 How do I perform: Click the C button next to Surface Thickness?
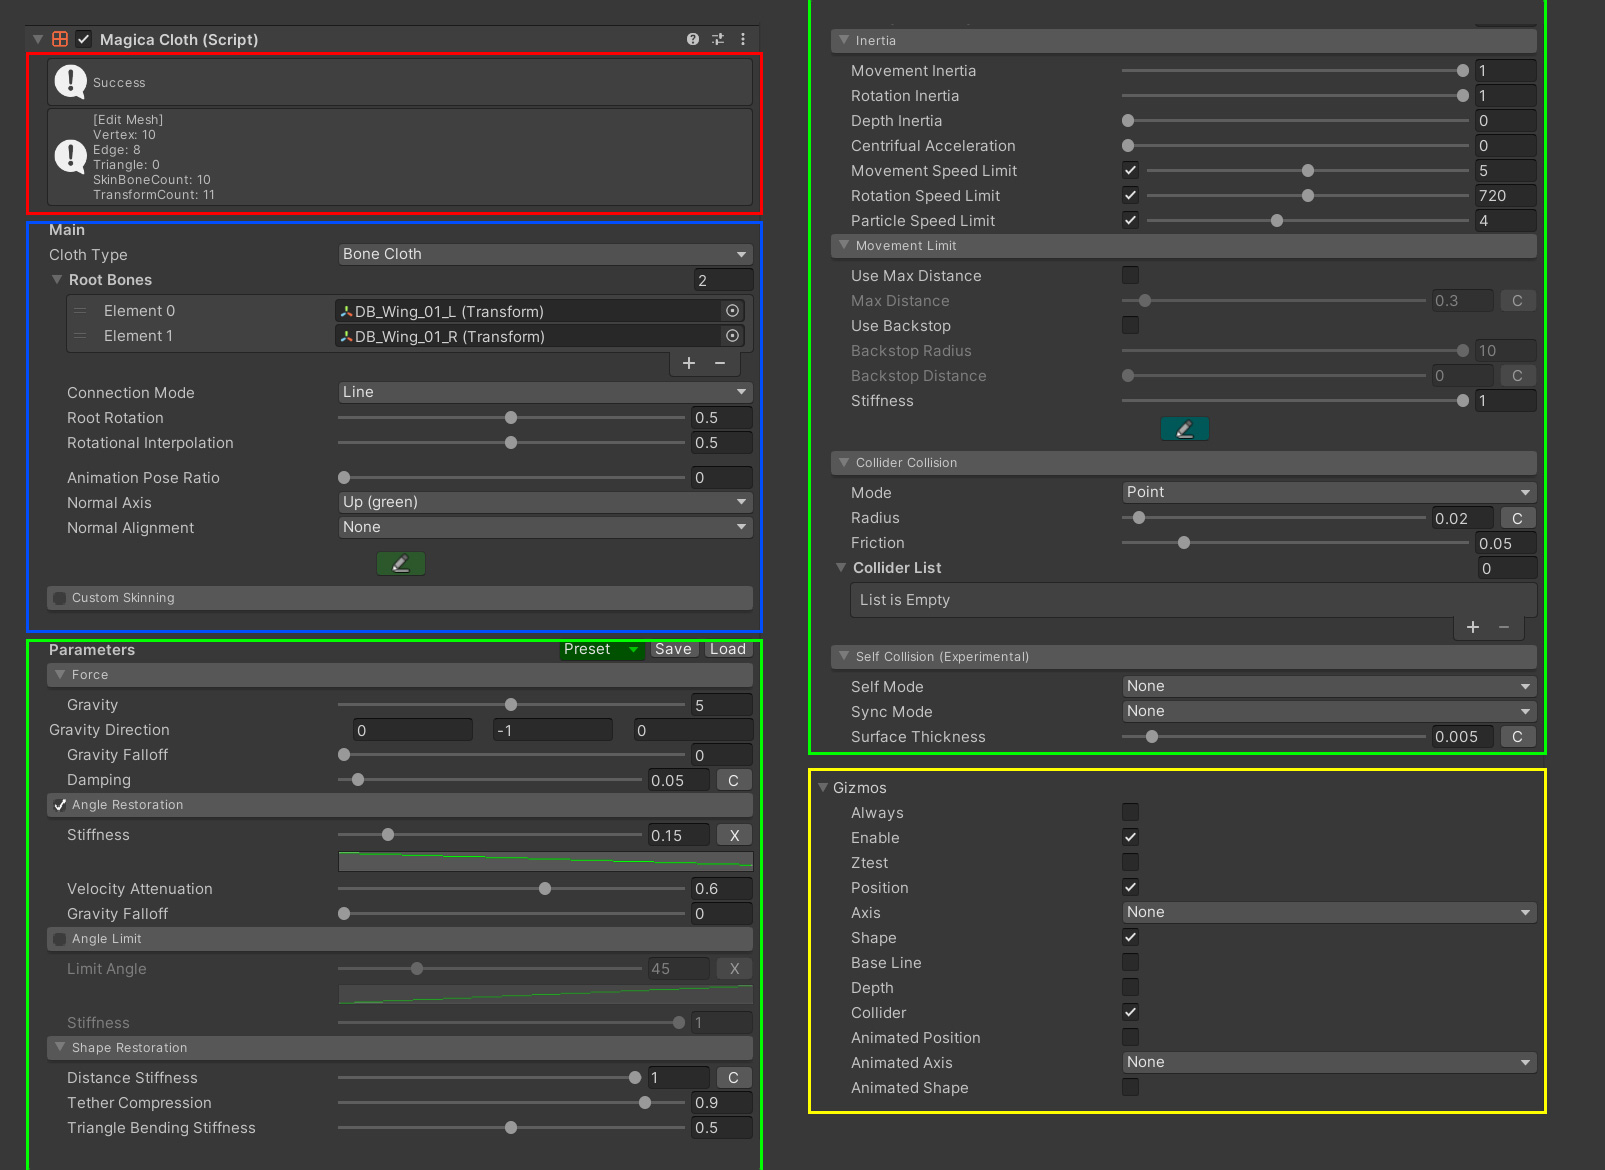[1518, 737]
